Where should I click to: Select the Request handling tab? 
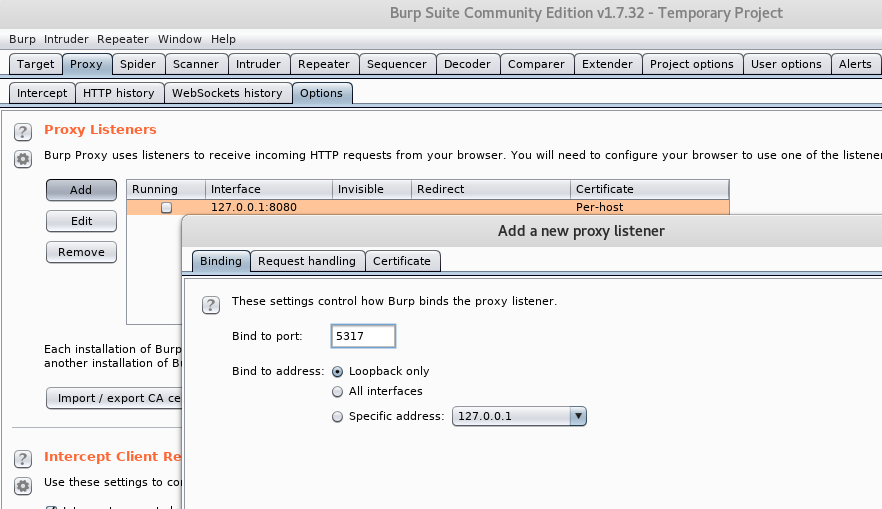click(x=307, y=262)
